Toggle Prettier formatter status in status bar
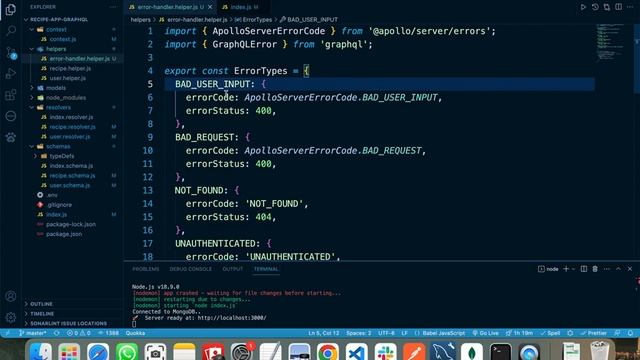Screen dimensions: 640x360 [594, 333]
